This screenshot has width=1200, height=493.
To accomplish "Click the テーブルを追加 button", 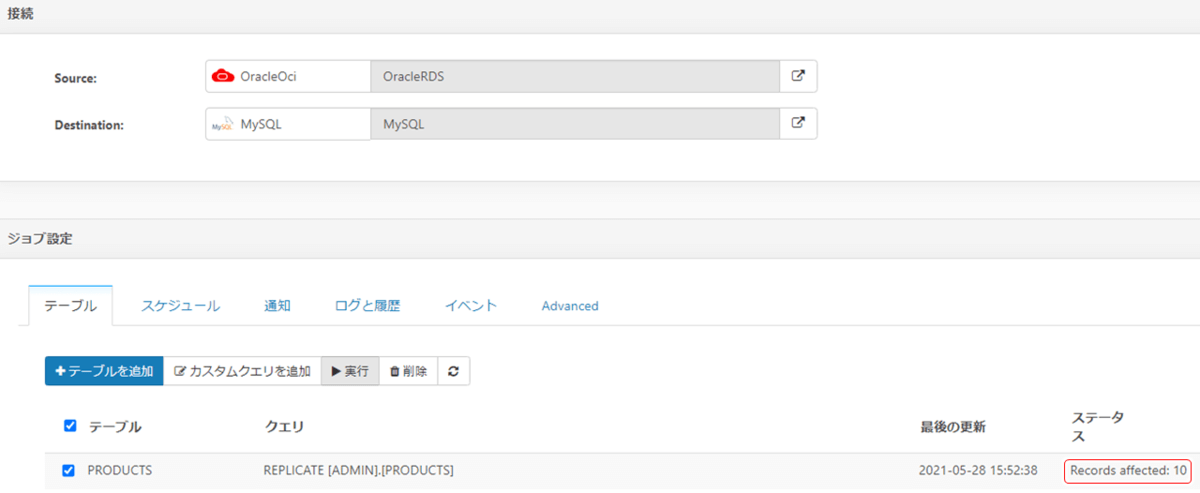I will (x=104, y=371).
